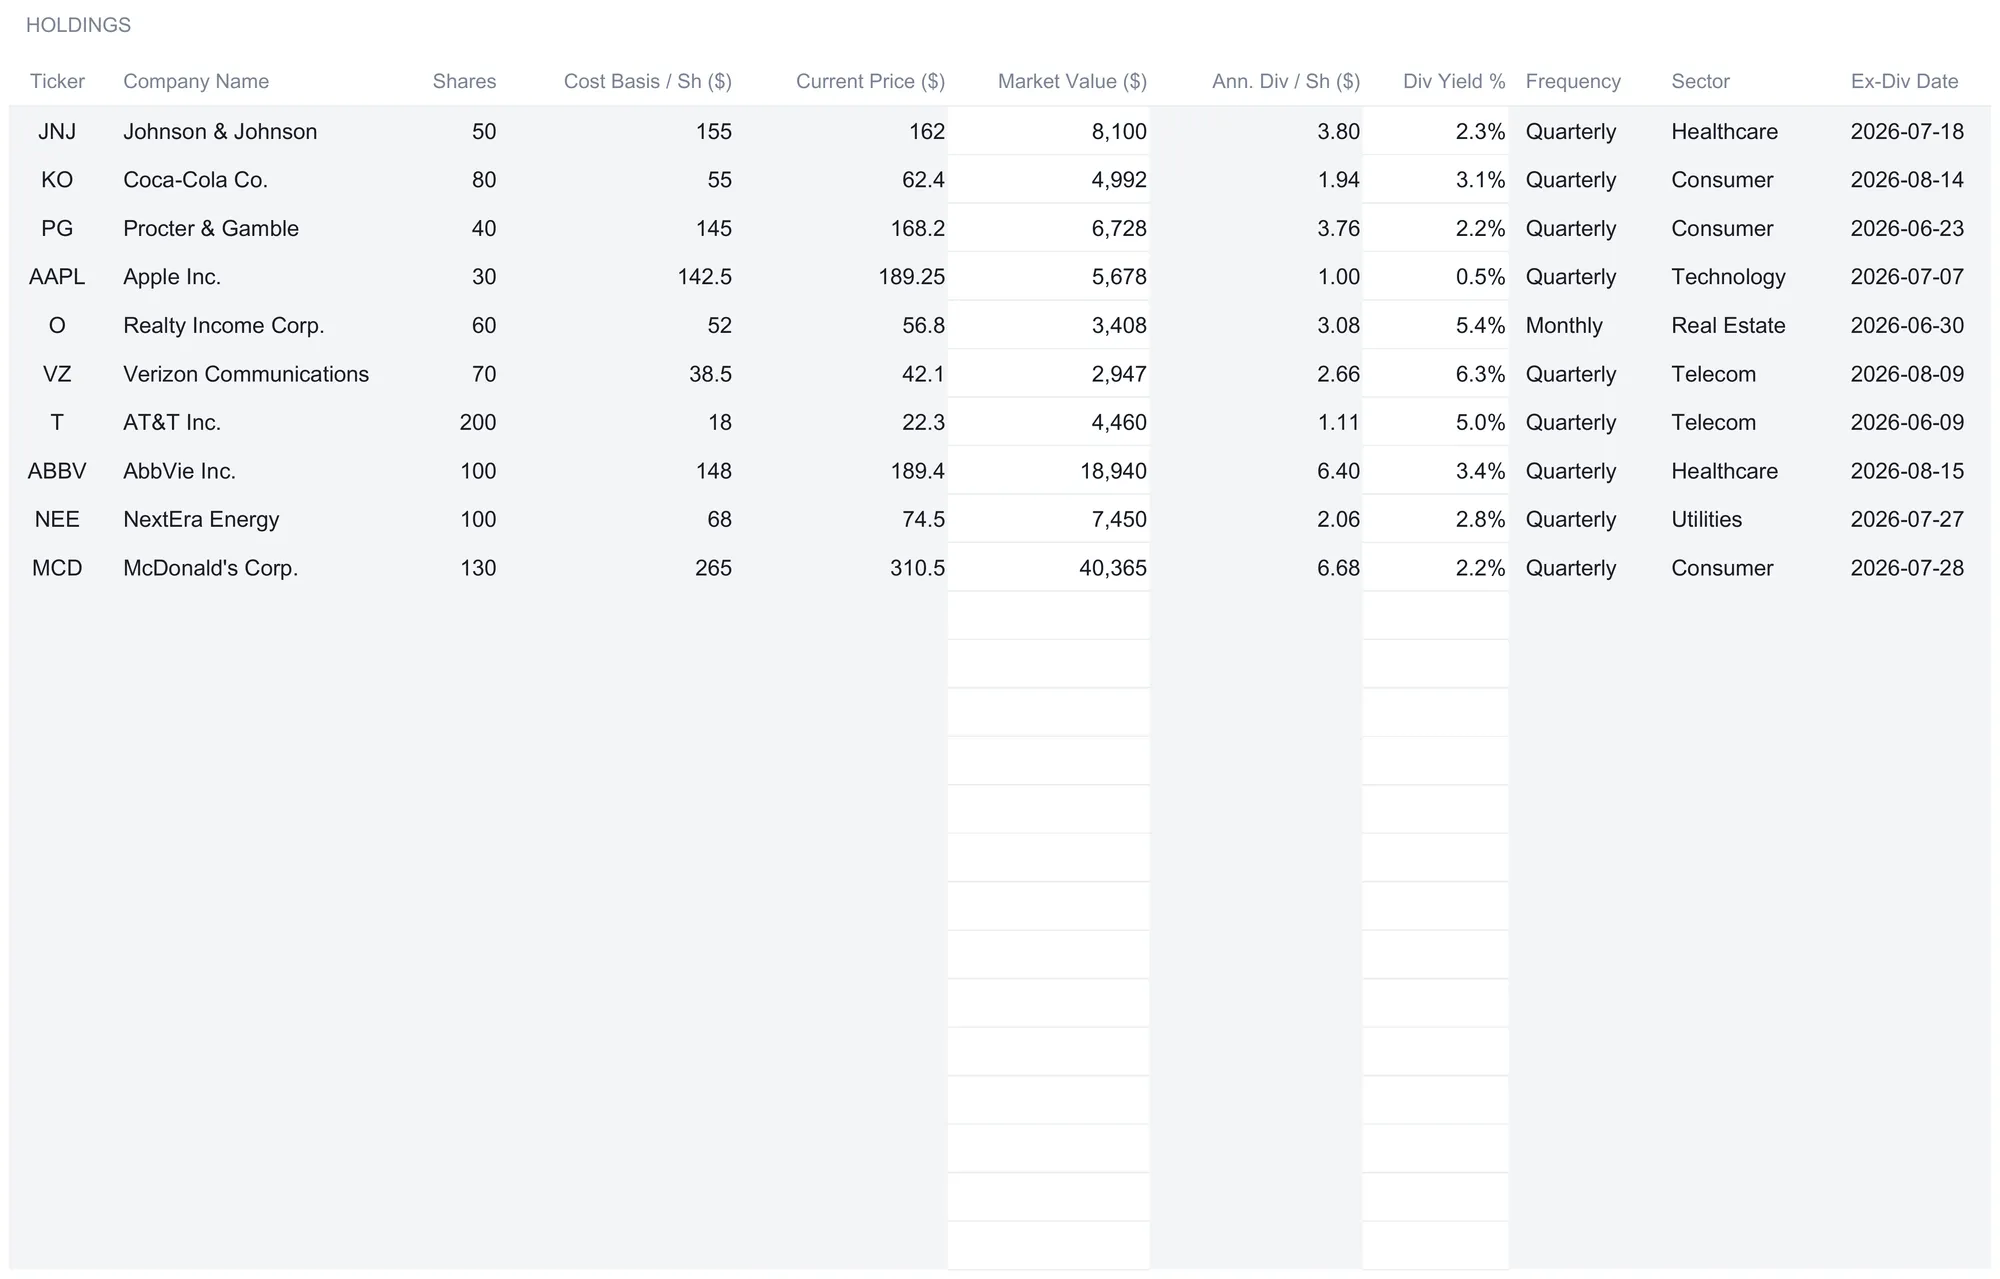Select the PG ticker cell
2000x1279 pixels.
coord(57,228)
